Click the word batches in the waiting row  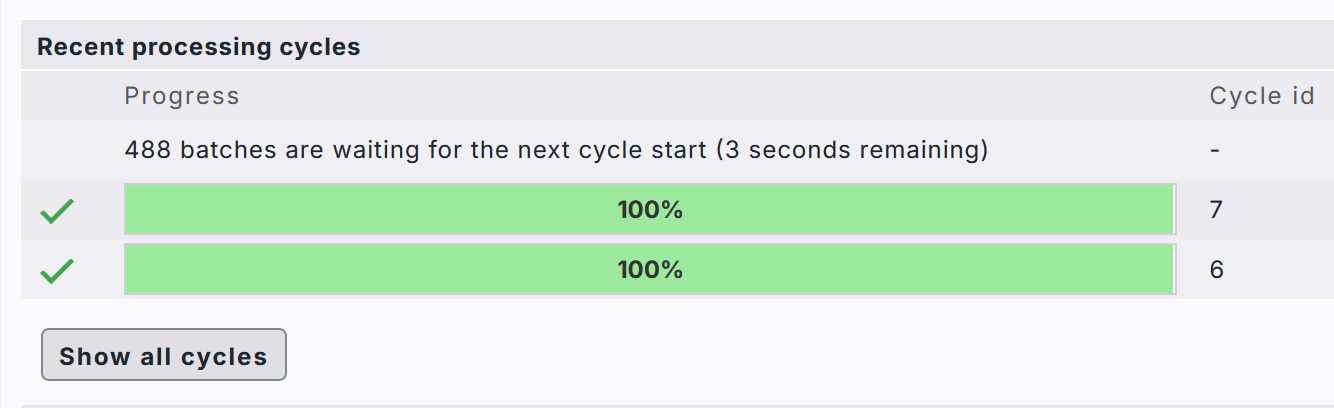pyautogui.click(x=222, y=150)
